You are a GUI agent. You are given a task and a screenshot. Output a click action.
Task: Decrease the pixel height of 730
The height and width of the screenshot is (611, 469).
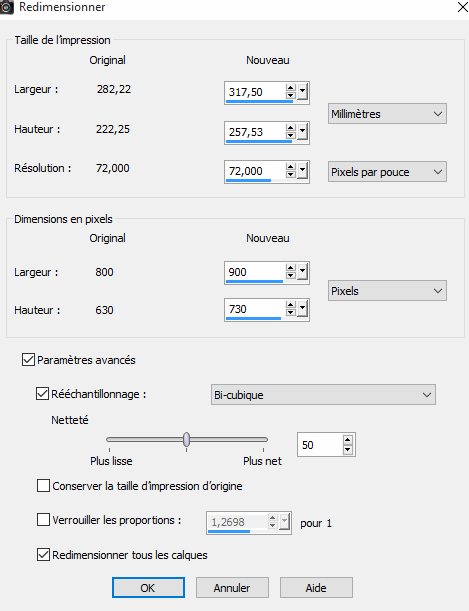(290, 312)
